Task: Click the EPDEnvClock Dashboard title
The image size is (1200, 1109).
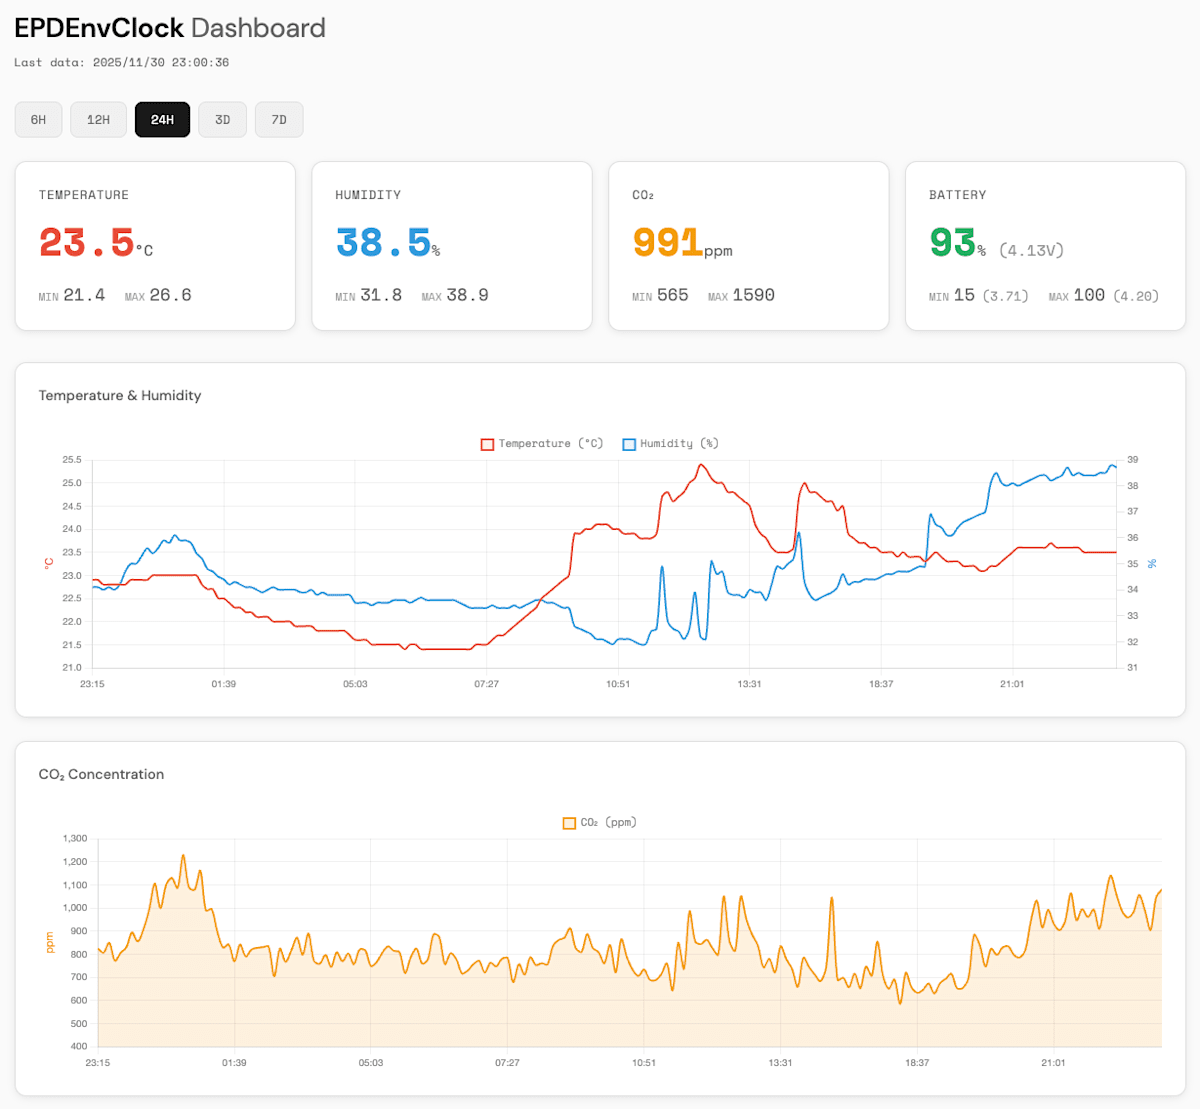Action: pyautogui.click(x=168, y=27)
